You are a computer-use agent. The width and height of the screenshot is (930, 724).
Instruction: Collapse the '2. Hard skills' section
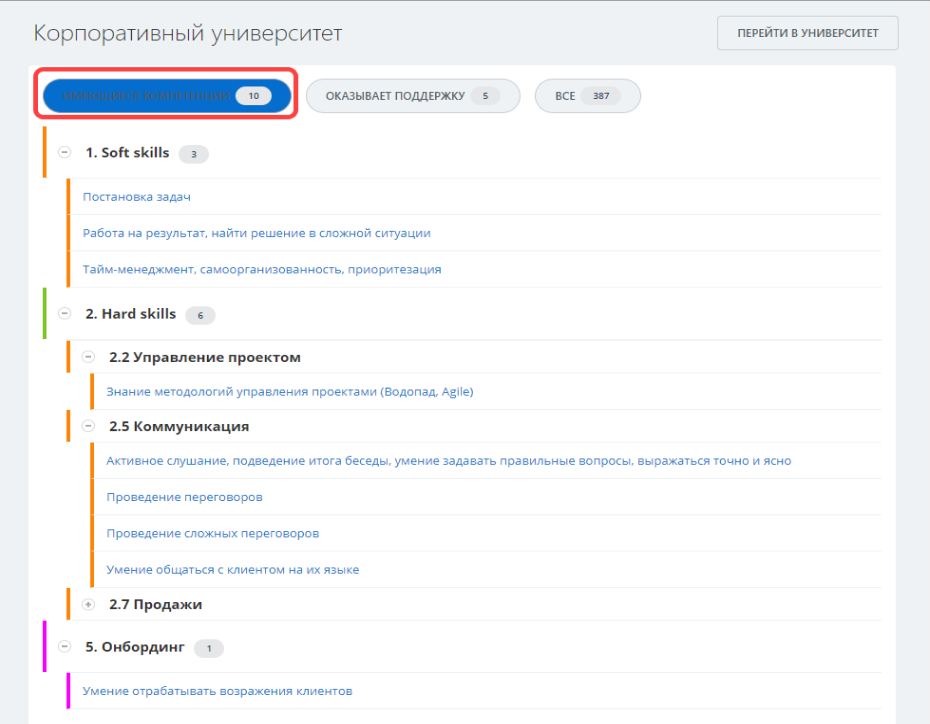point(65,314)
